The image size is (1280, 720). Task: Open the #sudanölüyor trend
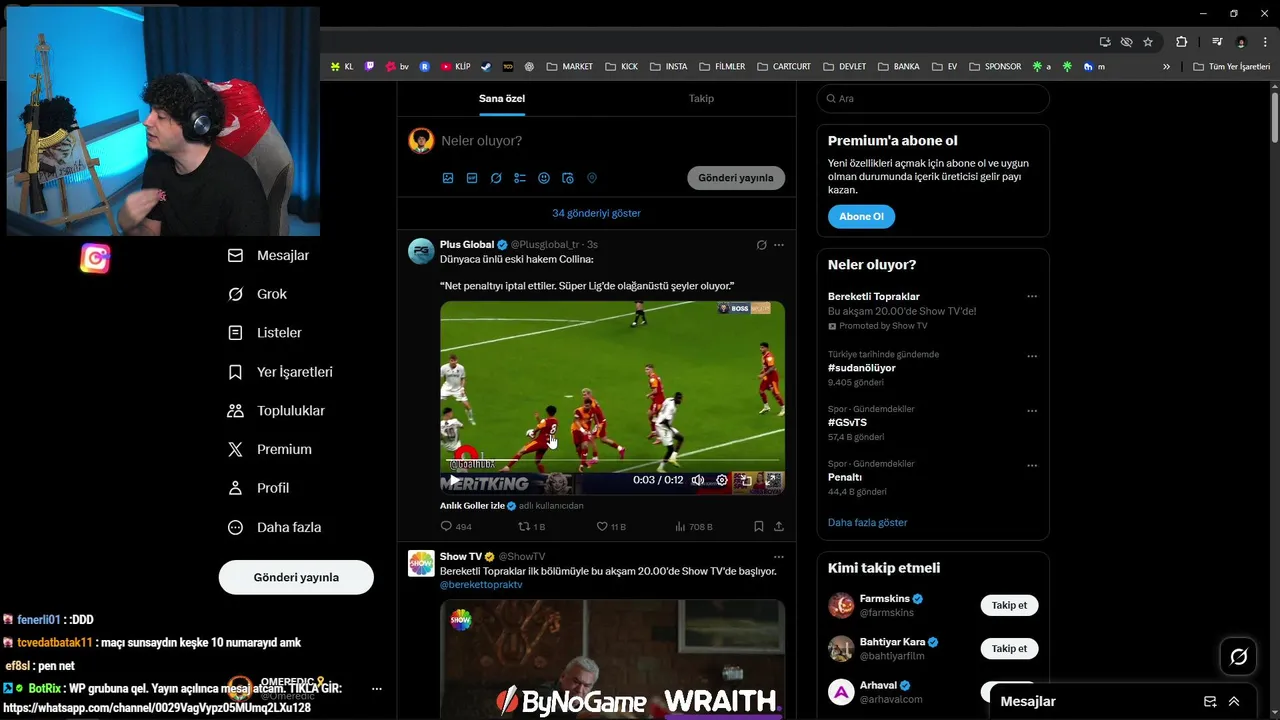pos(862,368)
